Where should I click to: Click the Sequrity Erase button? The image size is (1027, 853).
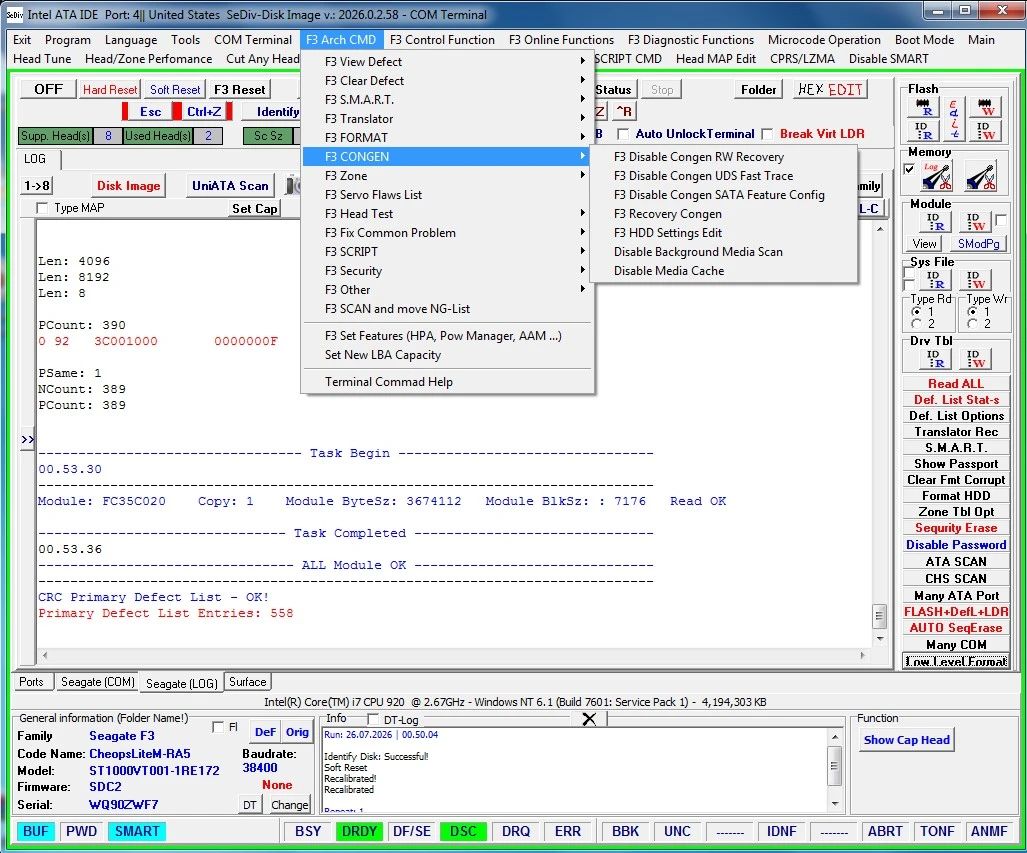956,528
